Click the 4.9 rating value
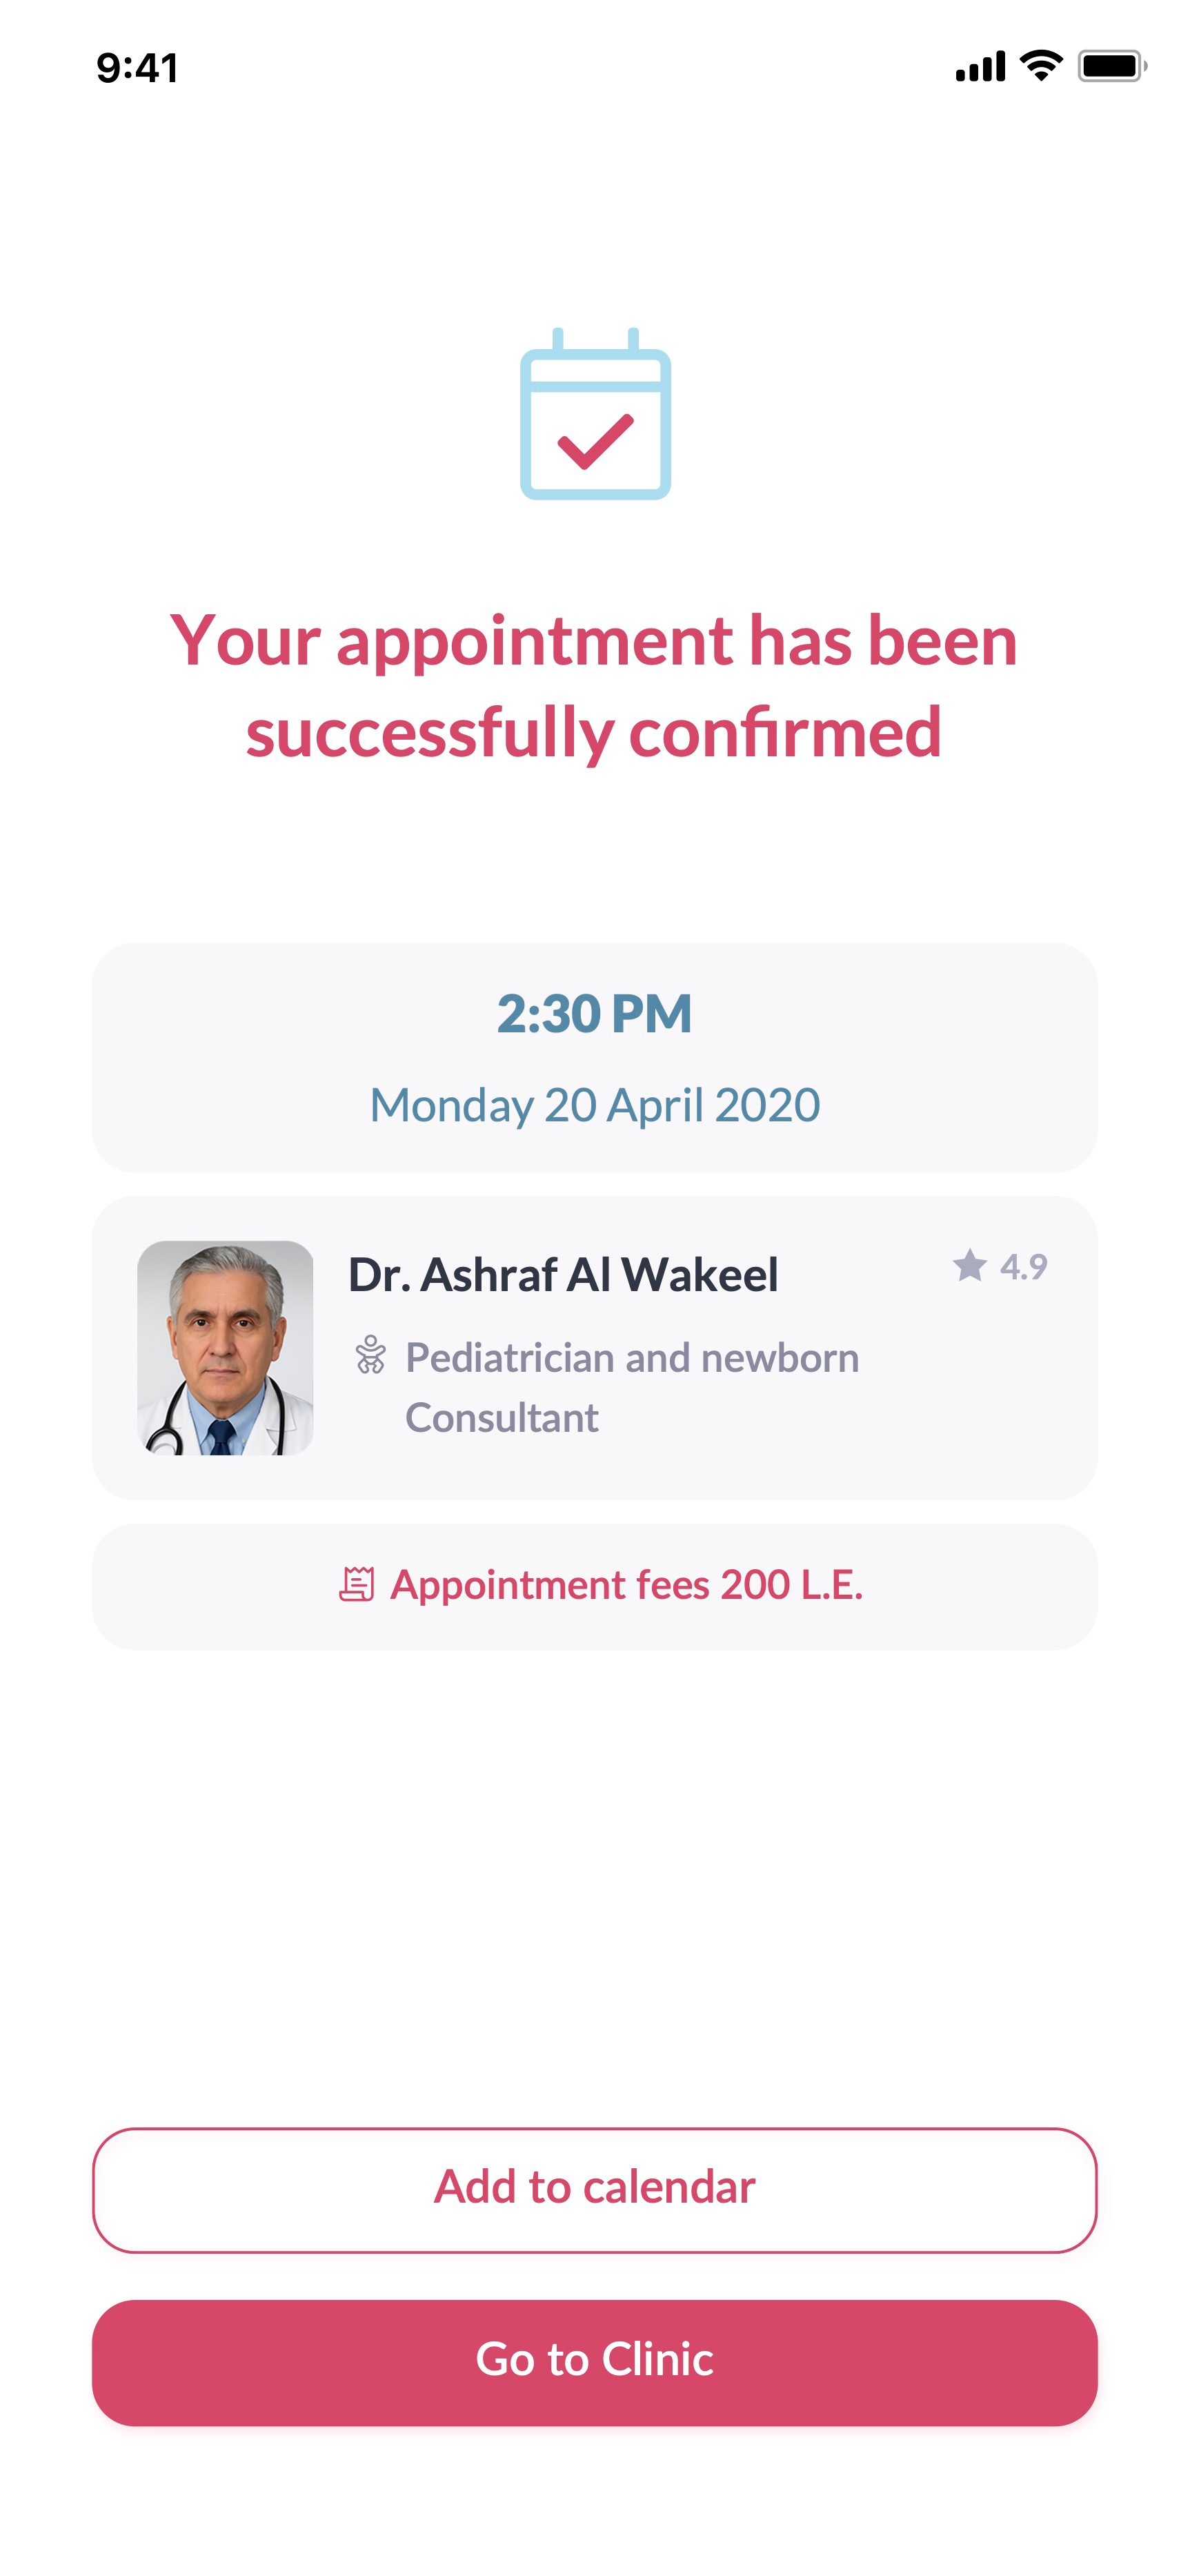Viewport: 1190px width, 2576px height. 1023,1267
